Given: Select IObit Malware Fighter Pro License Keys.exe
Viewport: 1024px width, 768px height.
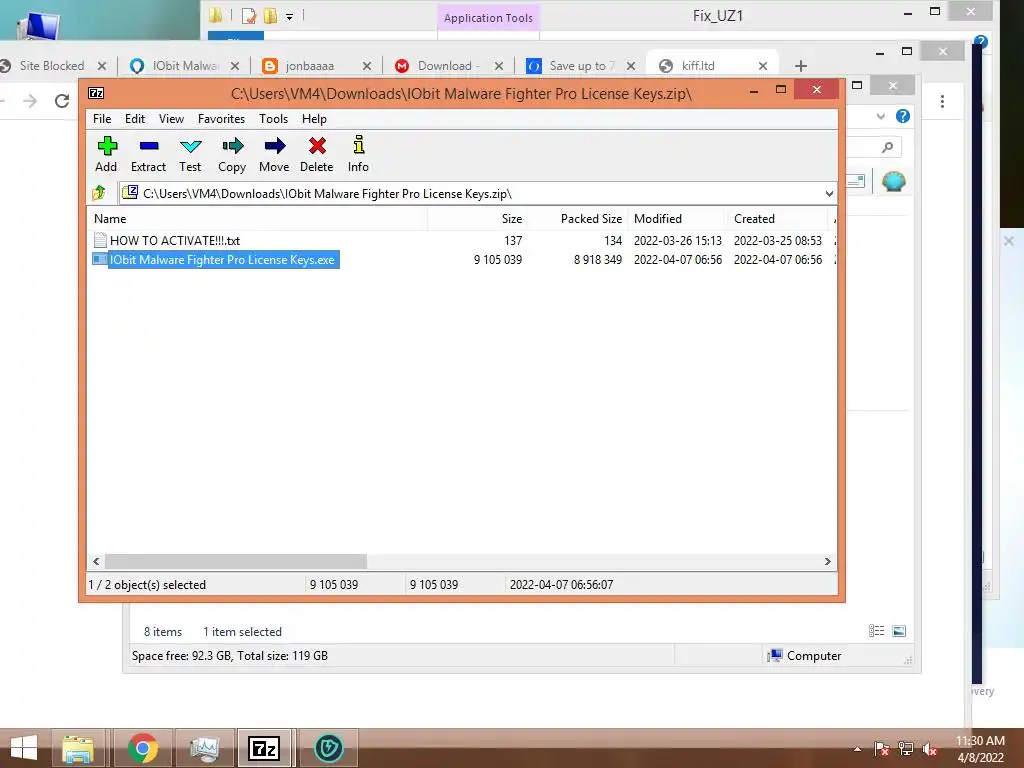Looking at the screenshot, I should coord(222,260).
